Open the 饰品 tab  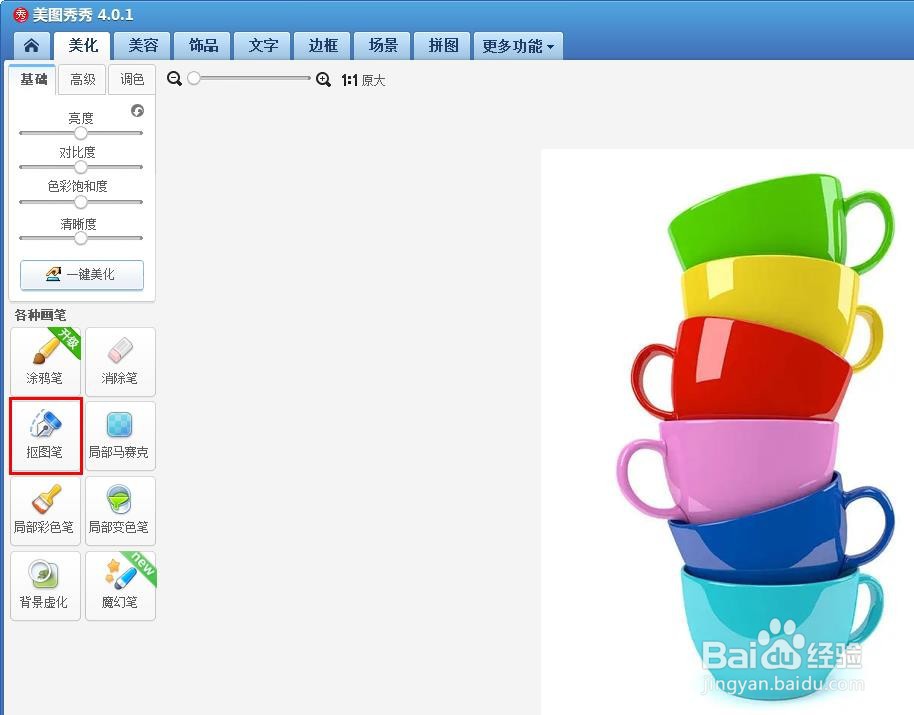click(203, 45)
